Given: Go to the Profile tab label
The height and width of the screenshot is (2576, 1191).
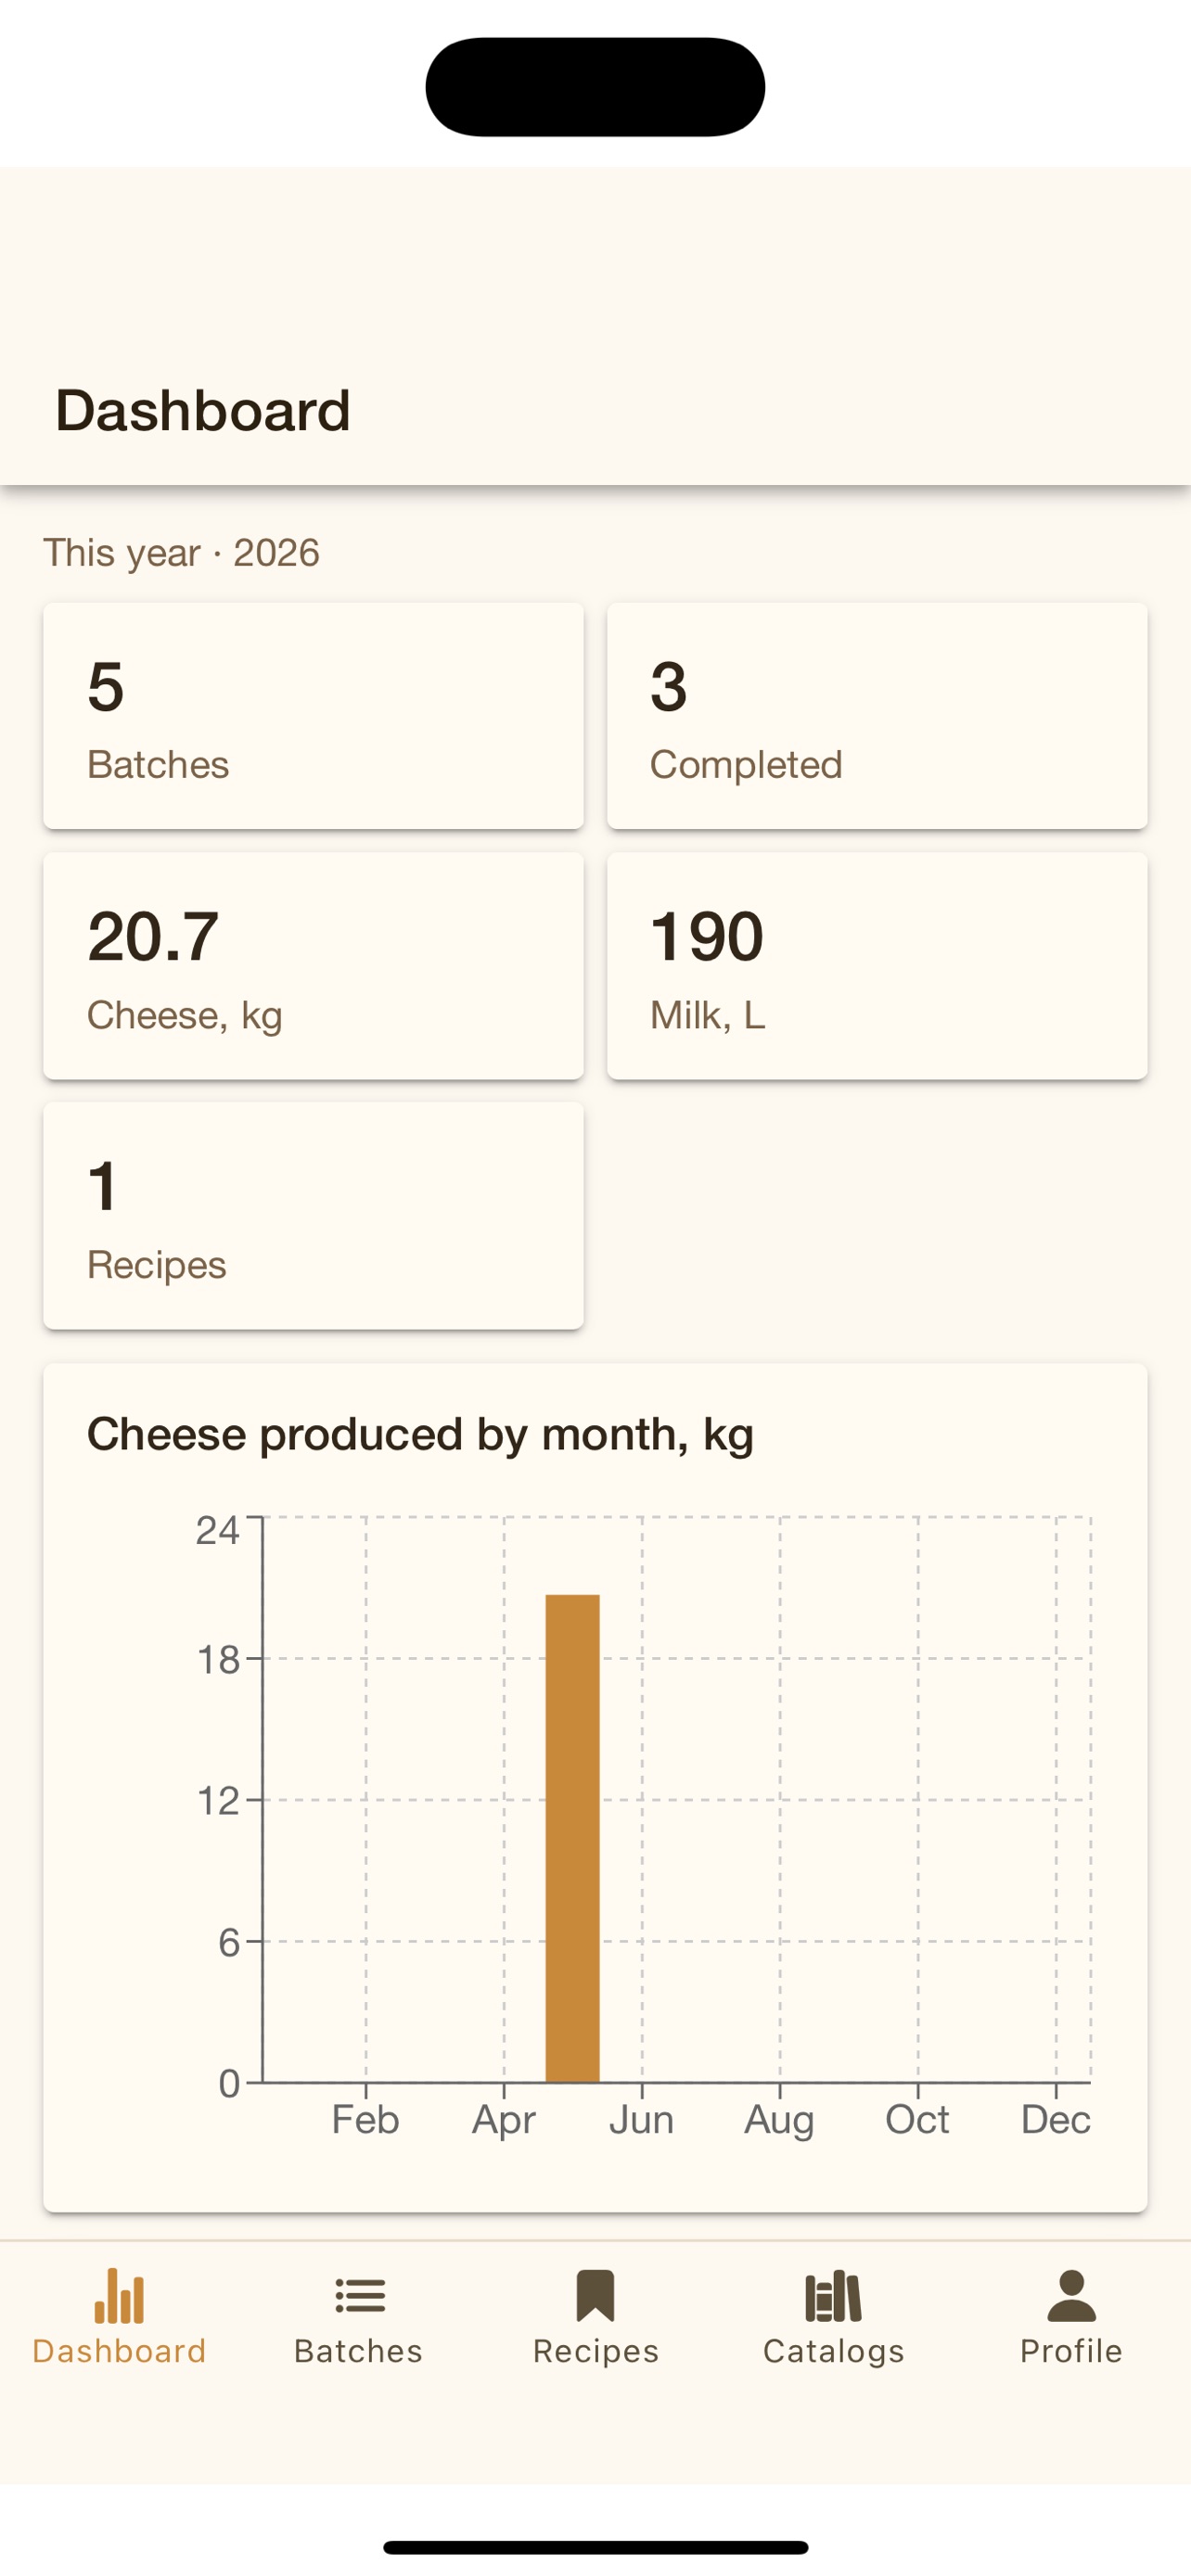Looking at the screenshot, I should [x=1071, y=2351].
